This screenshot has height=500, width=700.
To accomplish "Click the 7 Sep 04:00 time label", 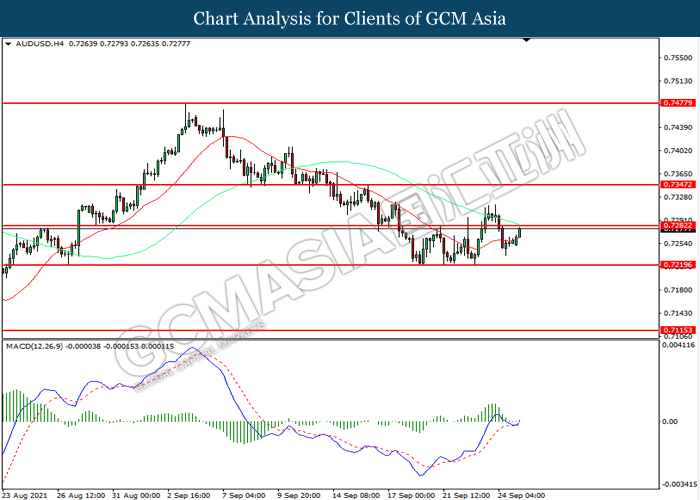I will click(x=244, y=496).
